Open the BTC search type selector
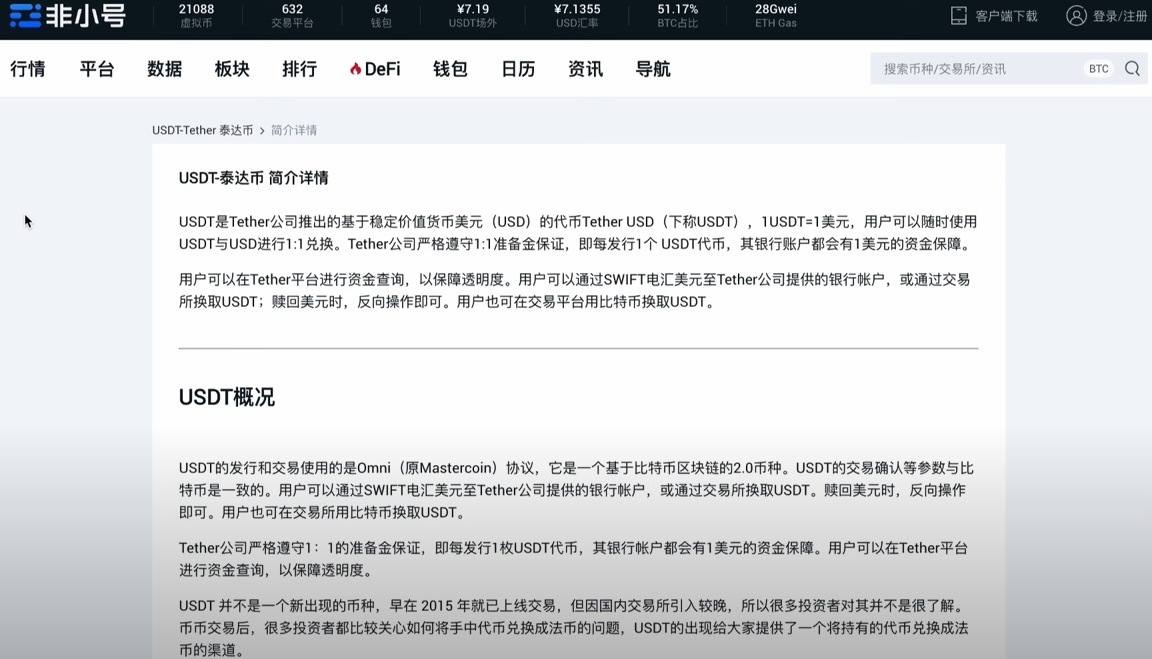The width and height of the screenshot is (1152, 659). tap(1098, 69)
